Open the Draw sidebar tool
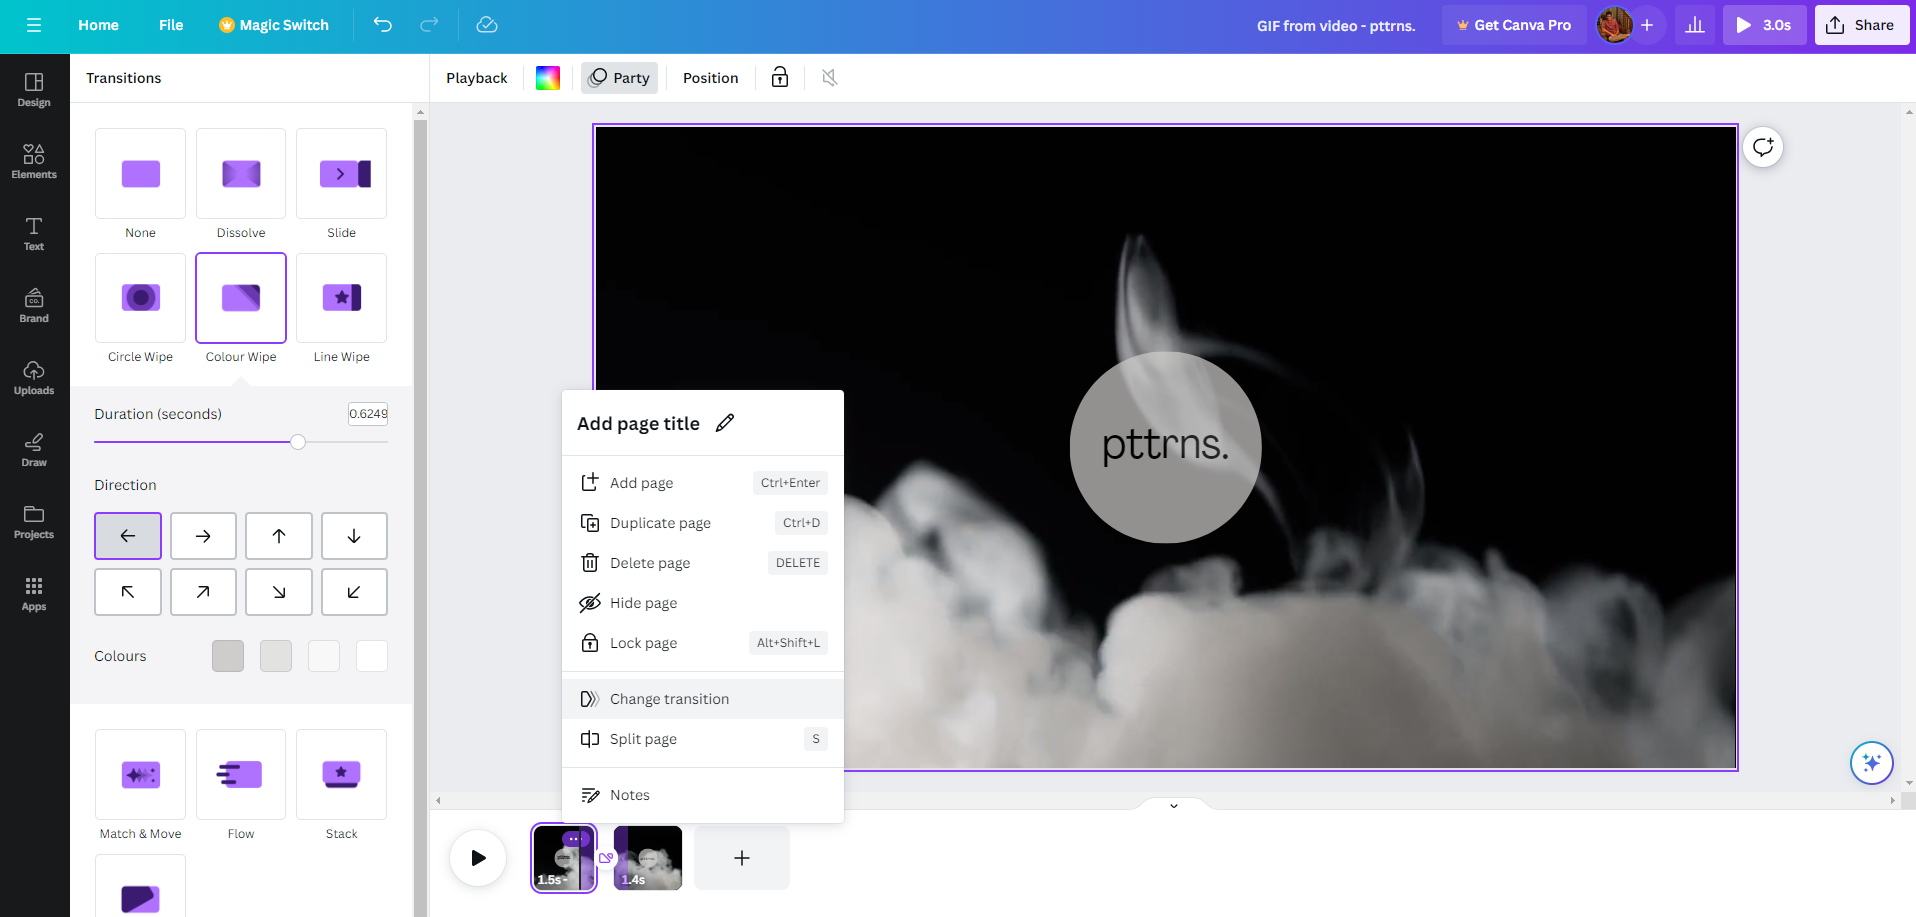Screen dimensions: 1916x917 click(x=34, y=449)
